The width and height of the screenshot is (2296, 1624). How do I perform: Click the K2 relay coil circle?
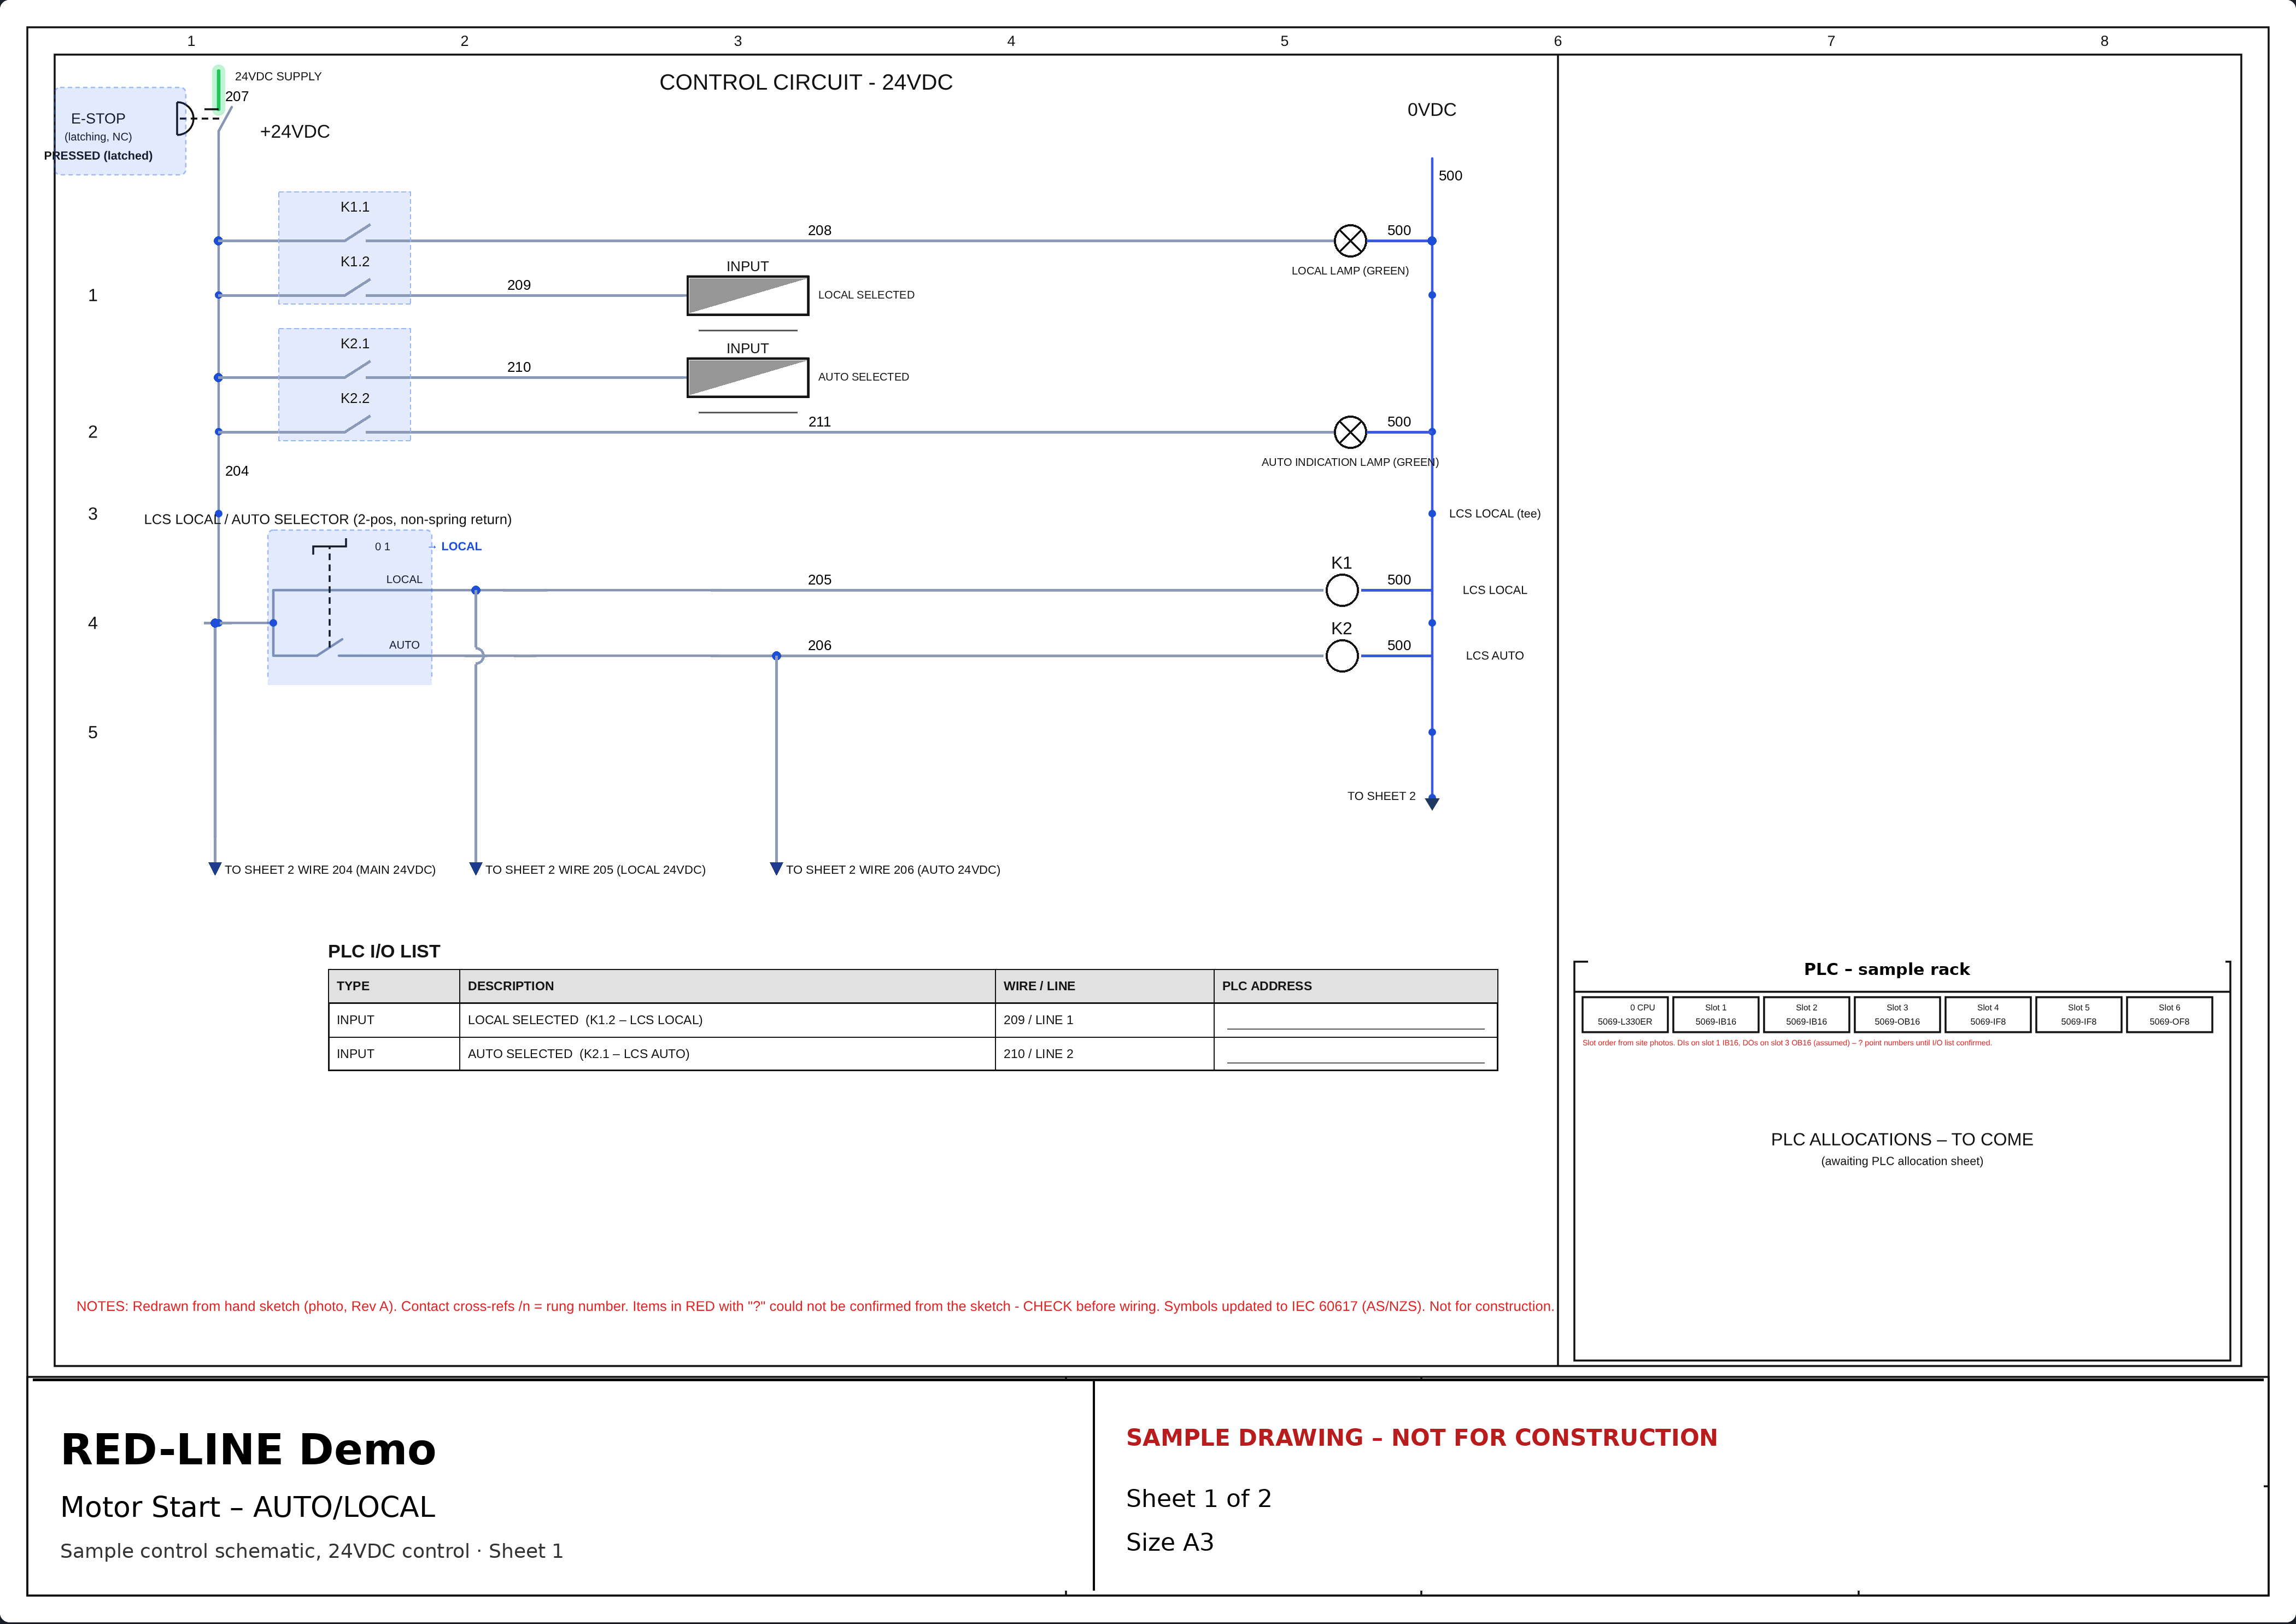click(1342, 656)
